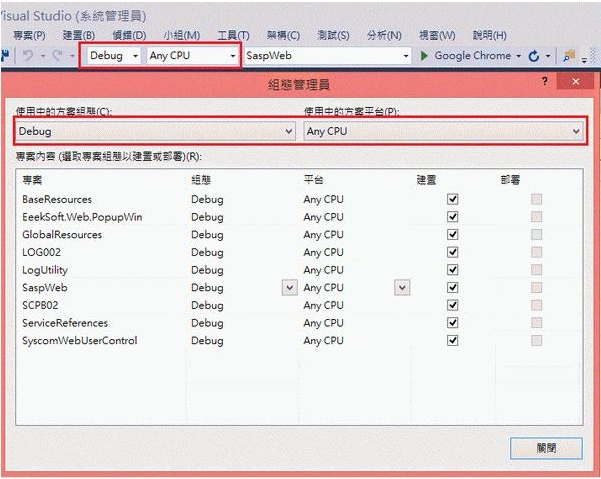Click the Undo arrow icon
Viewport: 601px width, 479px height.
coord(28,56)
